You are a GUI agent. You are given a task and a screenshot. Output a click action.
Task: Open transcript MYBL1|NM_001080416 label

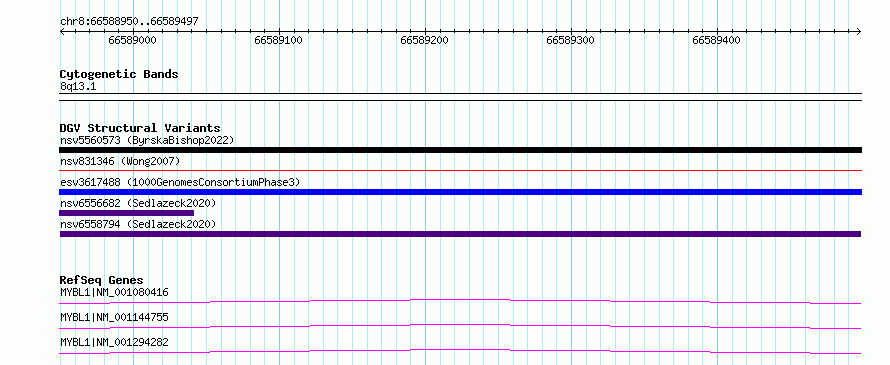pyautogui.click(x=114, y=293)
